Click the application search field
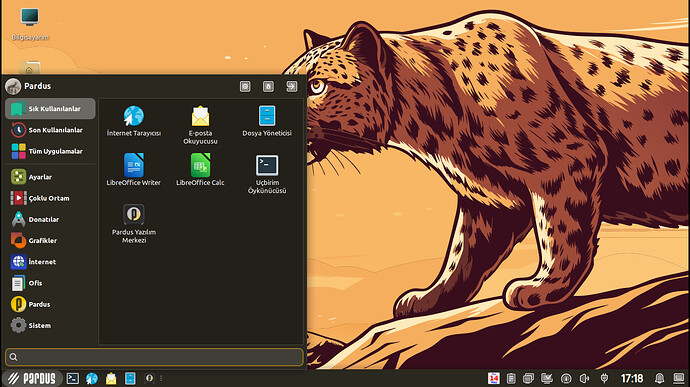The height and width of the screenshot is (387, 690). pyautogui.click(x=154, y=357)
